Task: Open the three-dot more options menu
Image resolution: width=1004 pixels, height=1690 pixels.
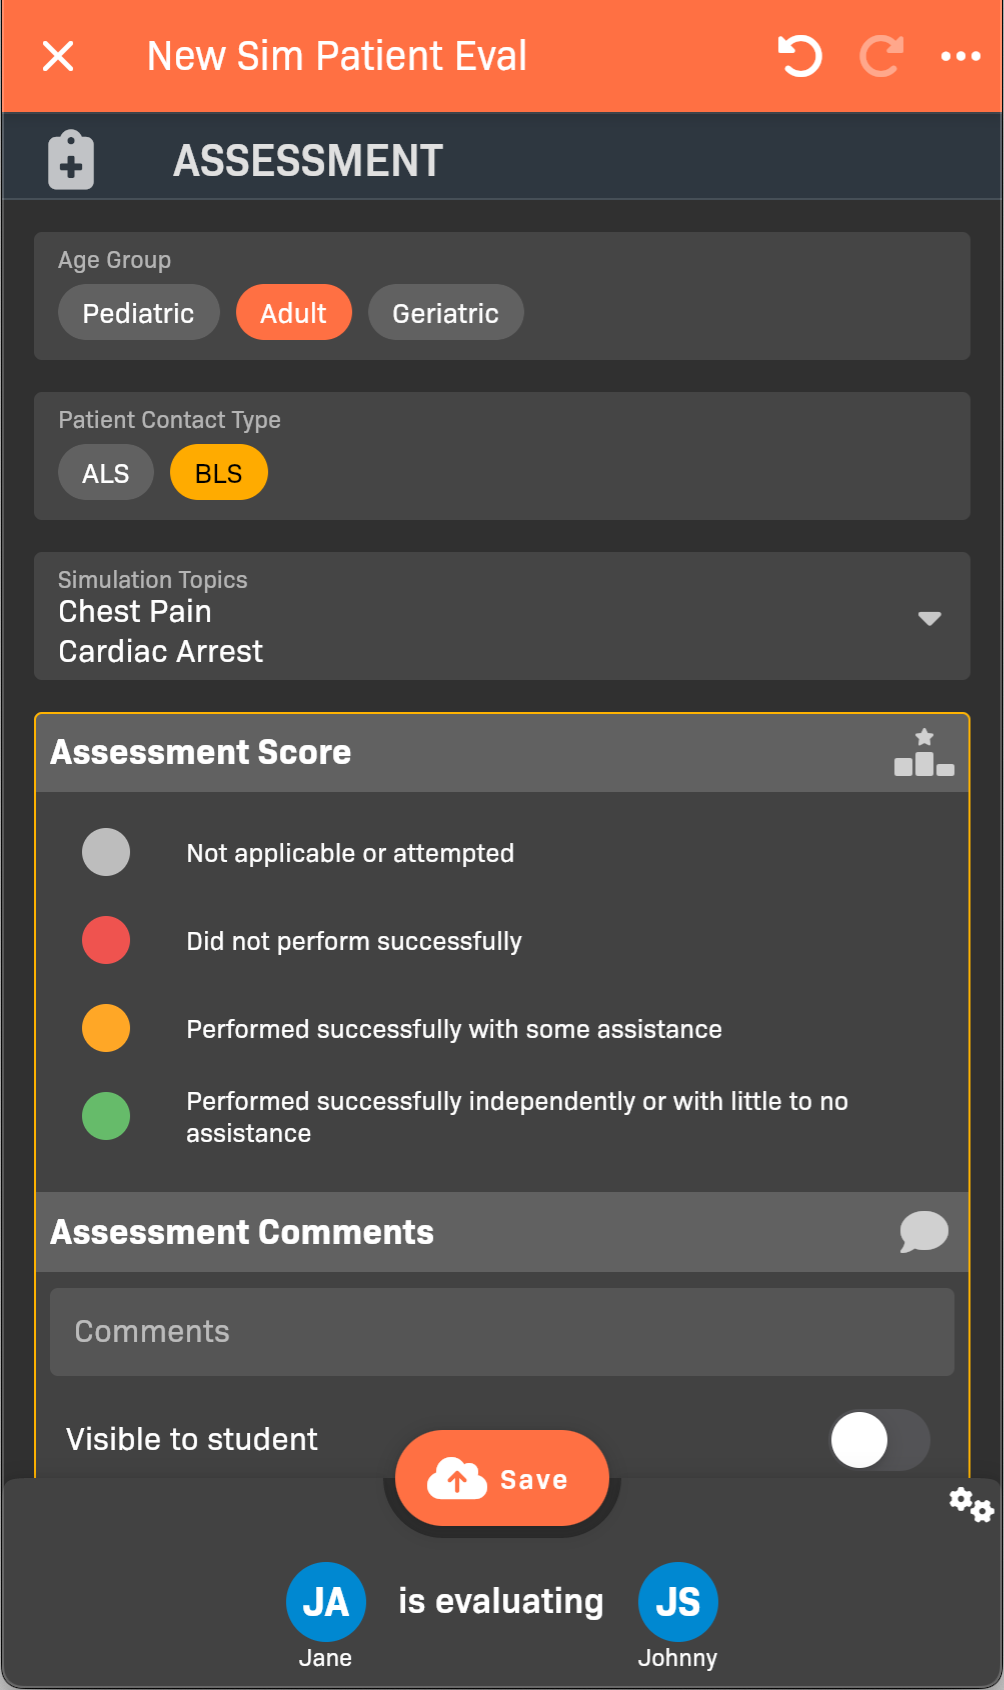Action: (961, 56)
